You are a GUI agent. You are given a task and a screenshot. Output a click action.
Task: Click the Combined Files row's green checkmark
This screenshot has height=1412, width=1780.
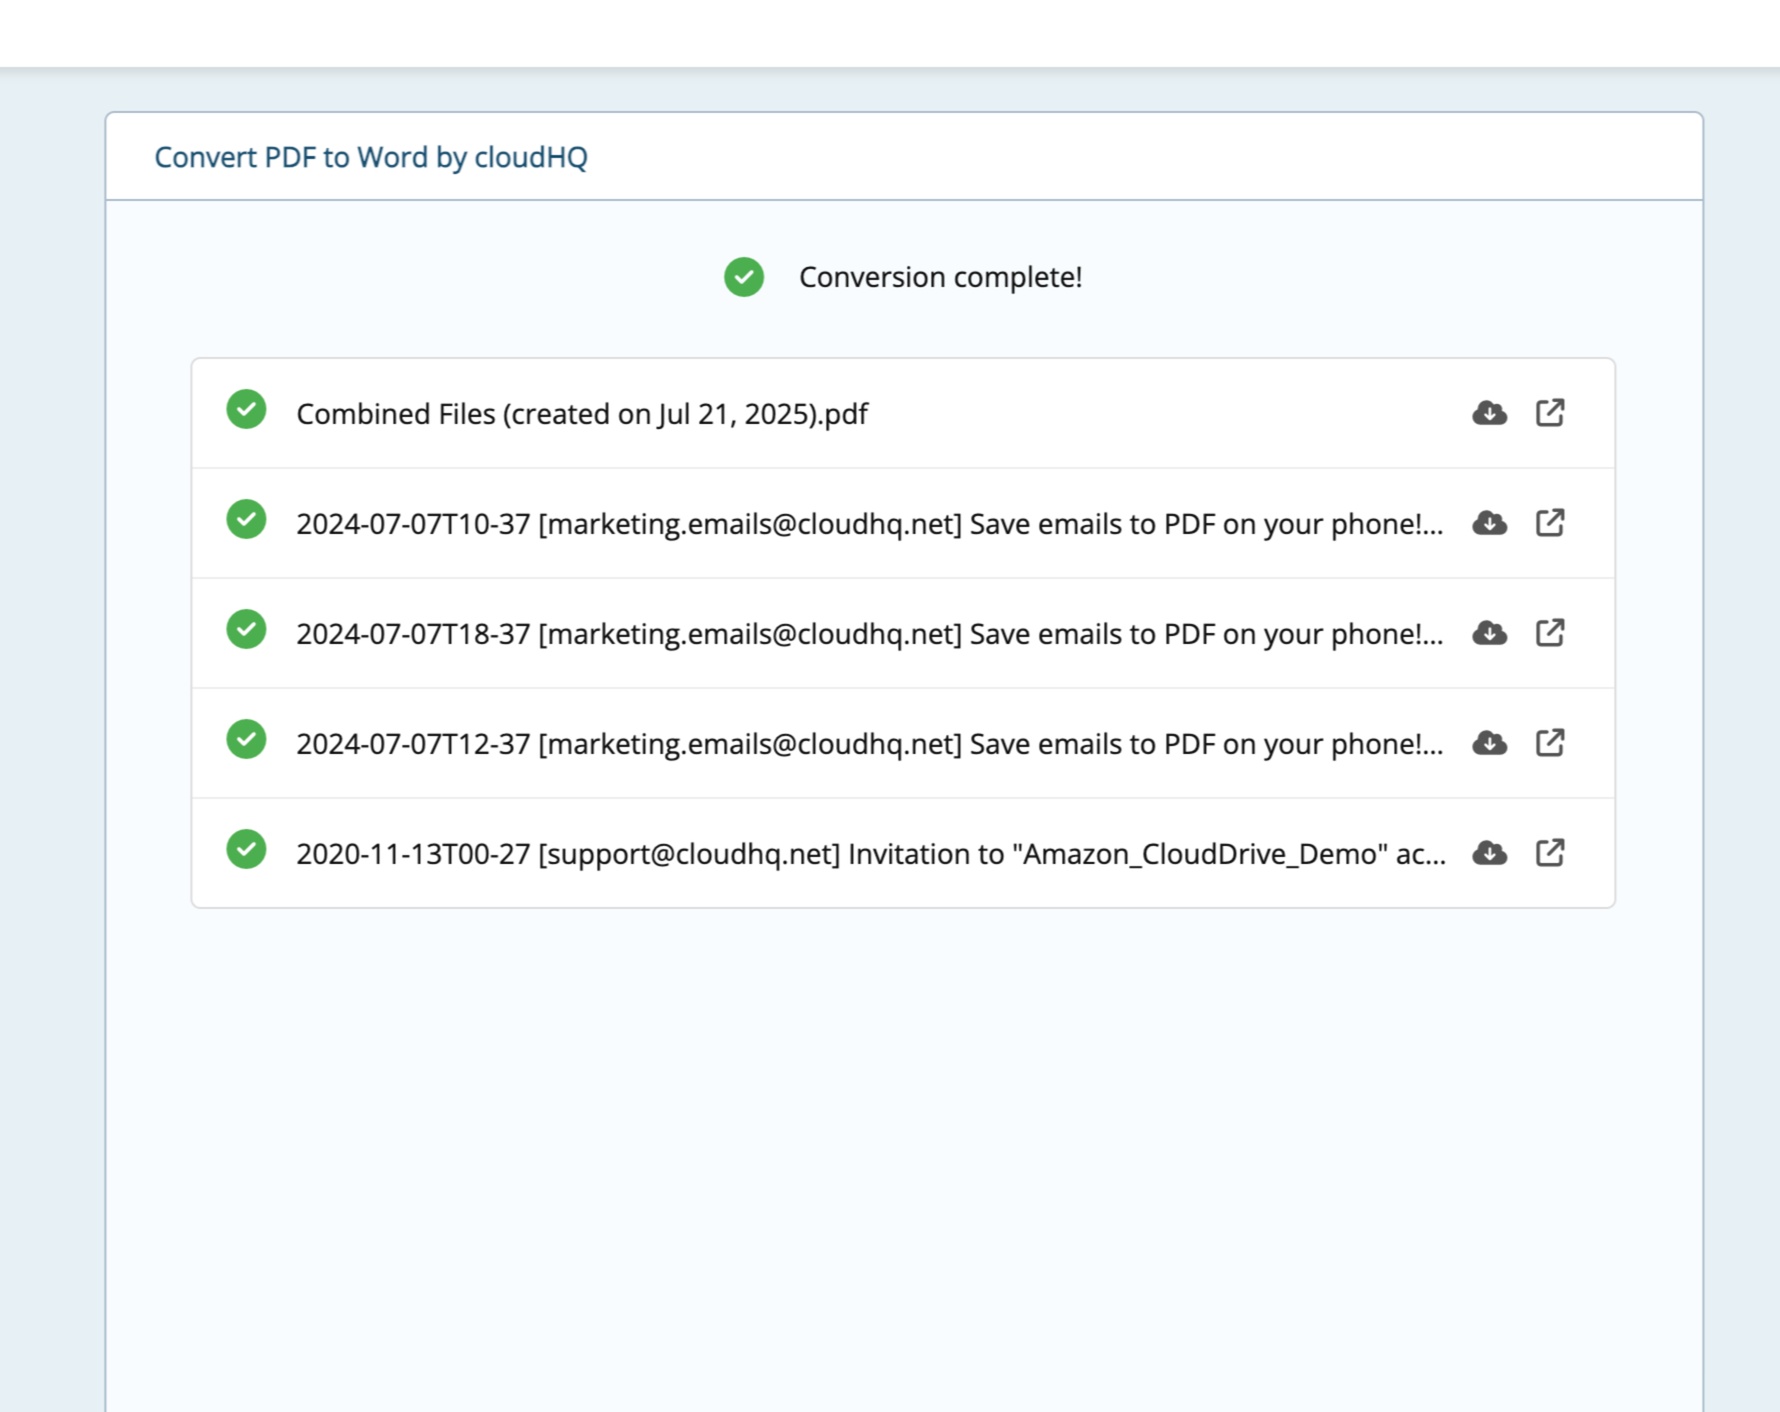(x=246, y=409)
